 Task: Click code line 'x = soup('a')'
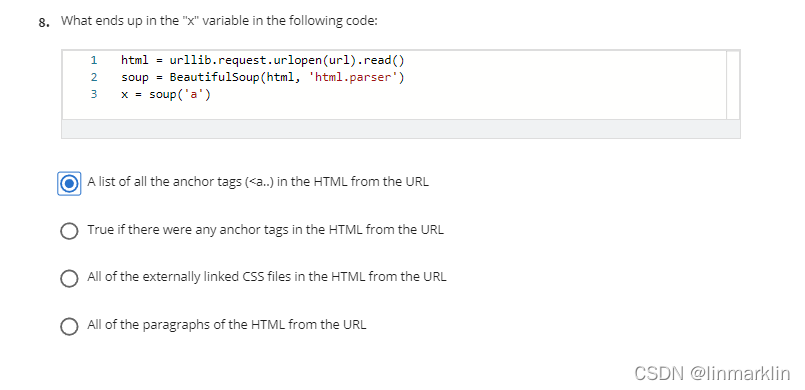166,94
